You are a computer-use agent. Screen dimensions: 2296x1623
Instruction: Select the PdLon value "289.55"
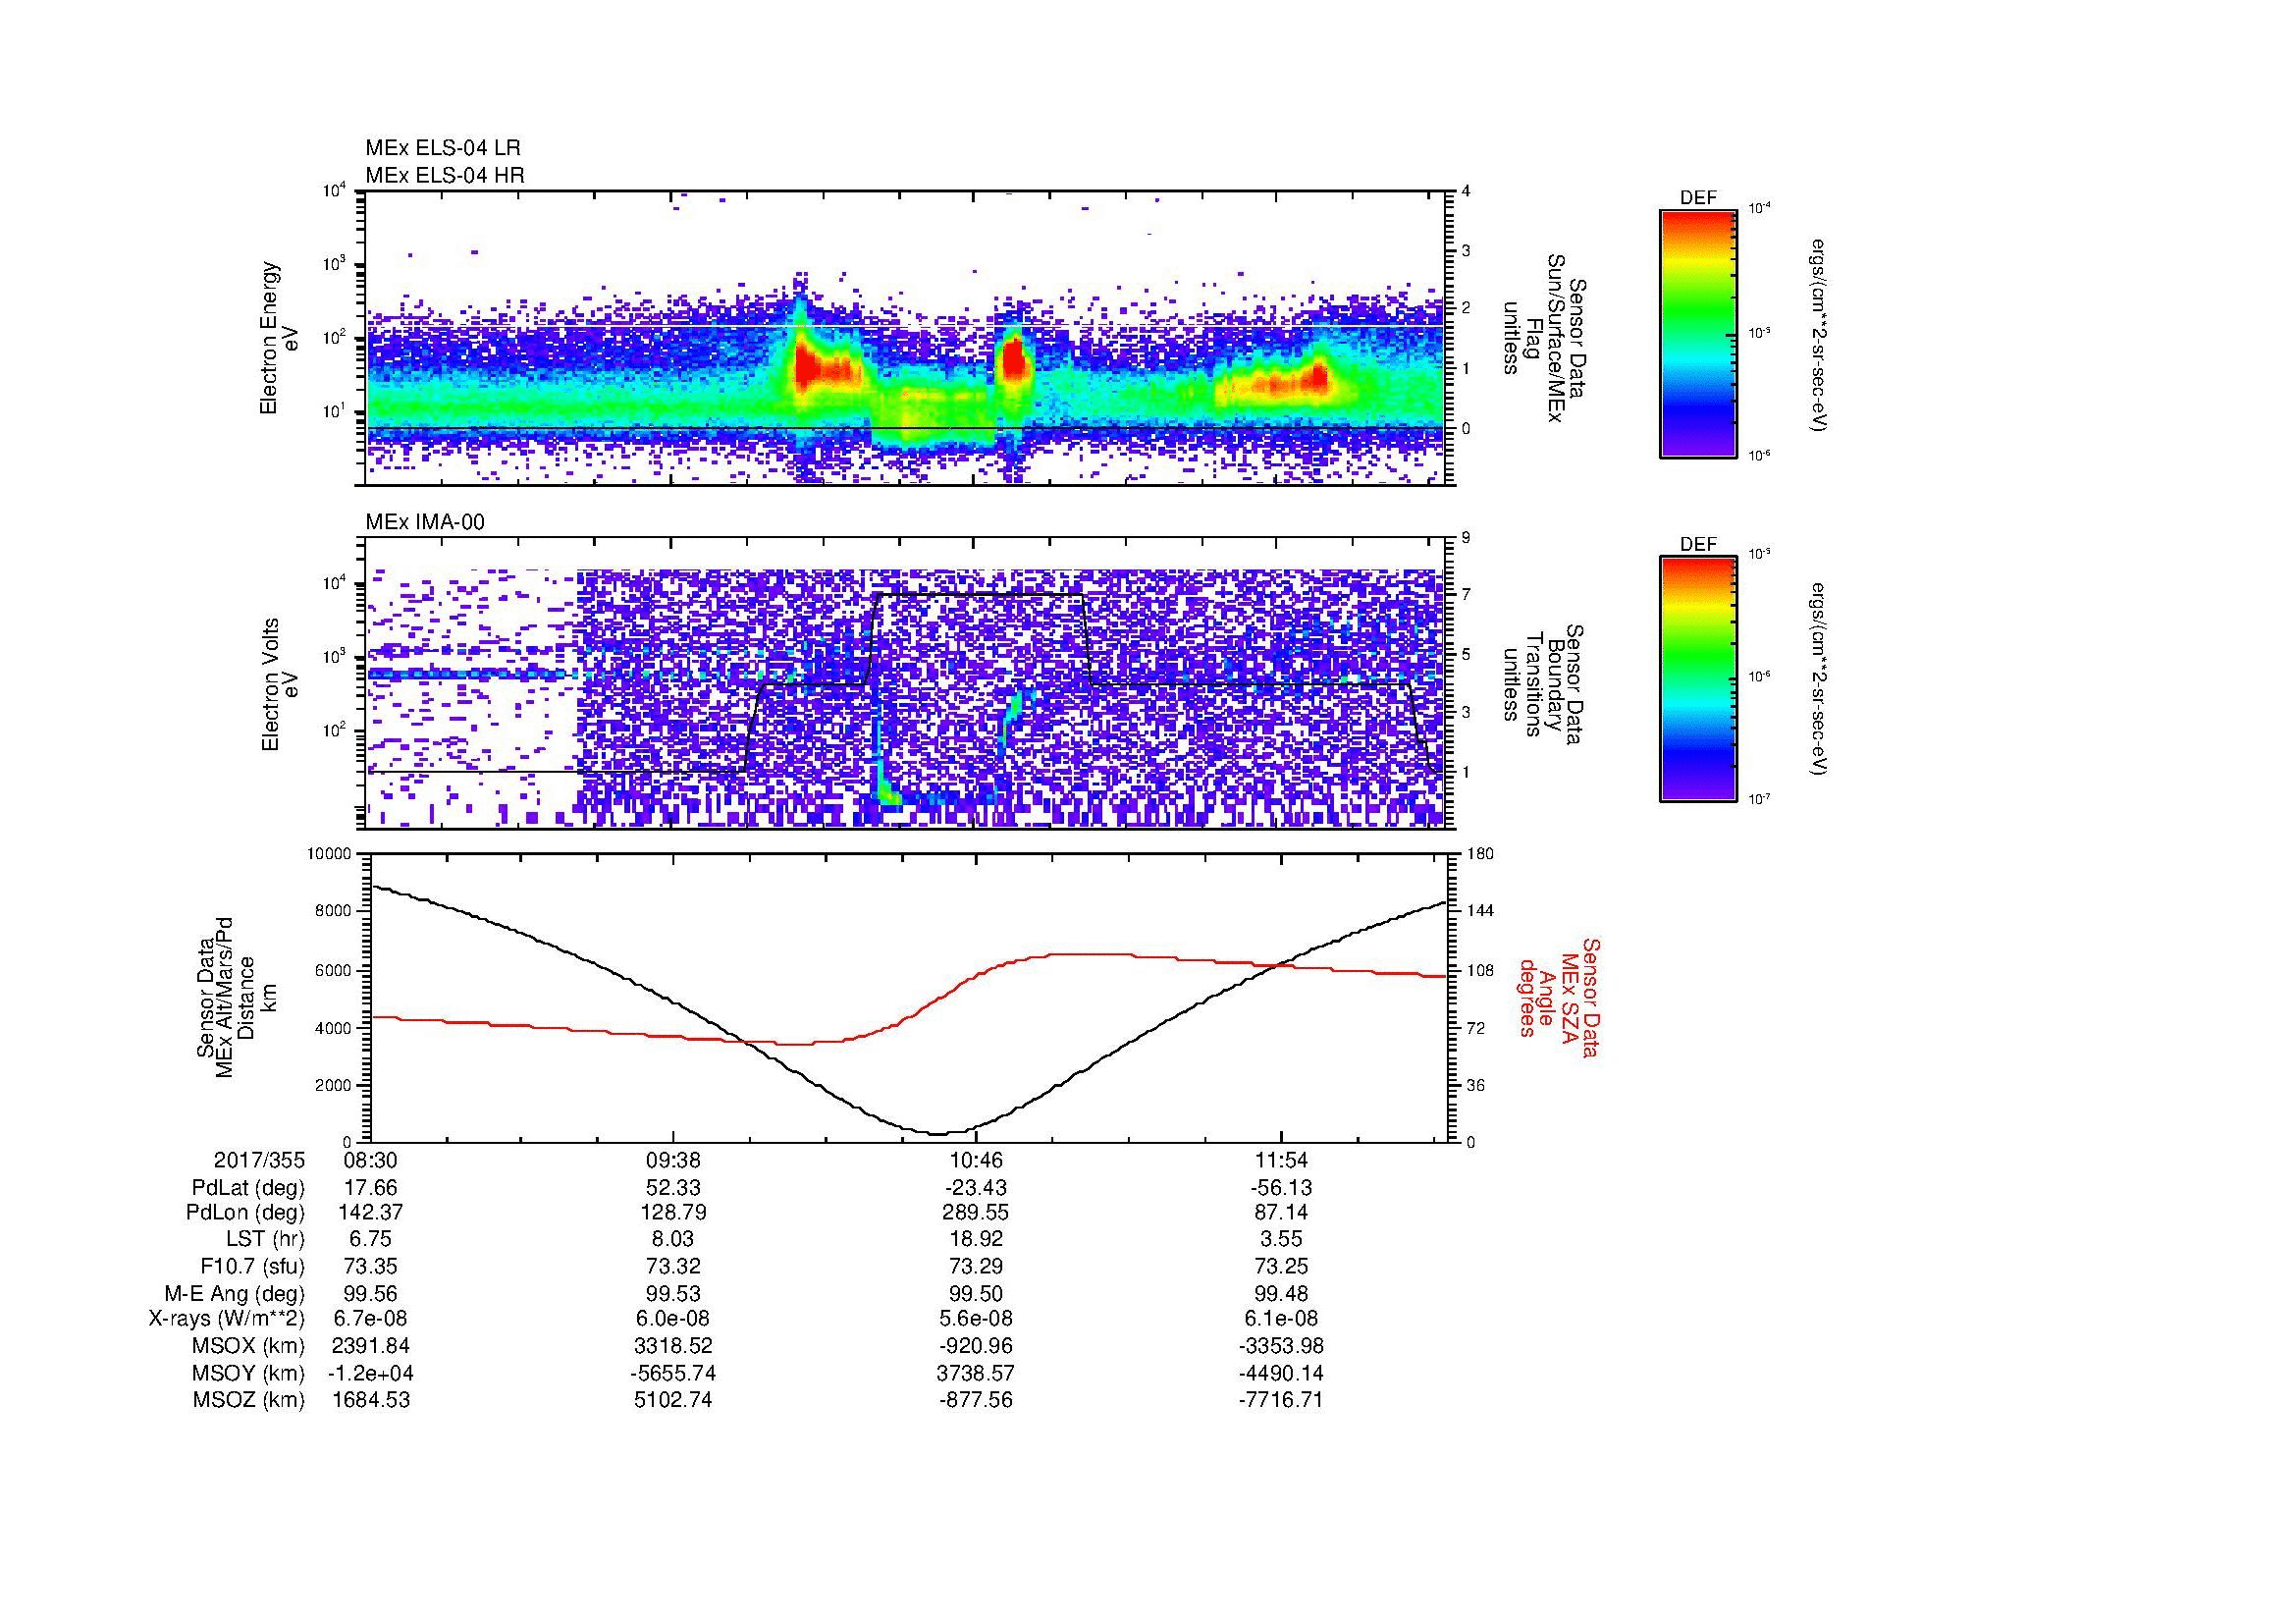coord(977,1213)
